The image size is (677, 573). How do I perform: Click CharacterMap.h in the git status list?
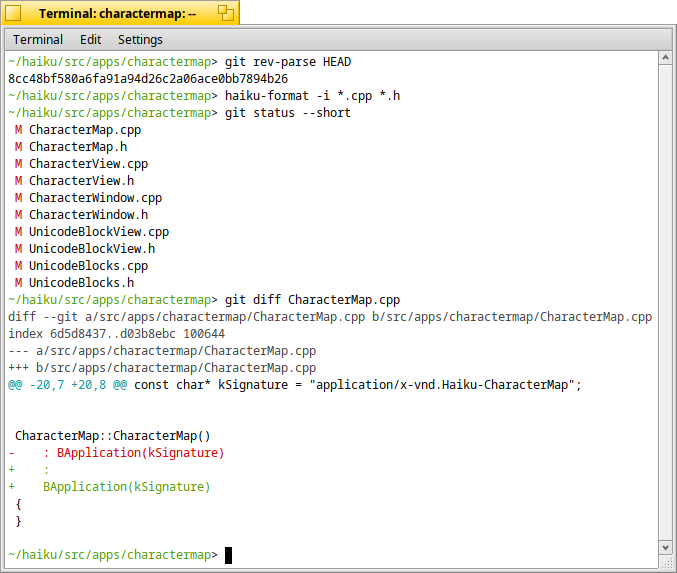tap(77, 147)
